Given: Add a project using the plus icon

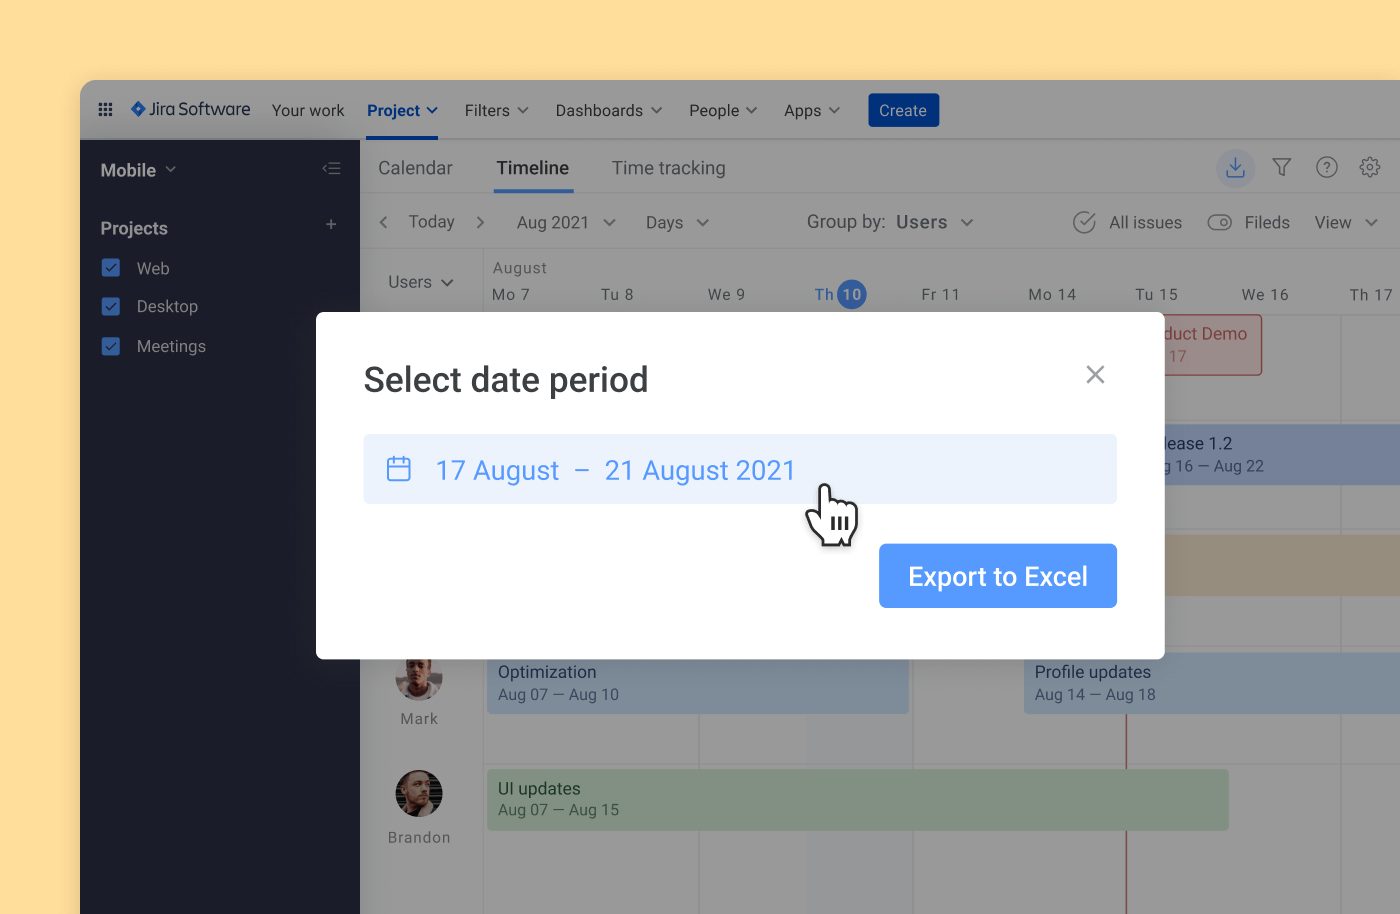Looking at the screenshot, I should pyautogui.click(x=331, y=225).
